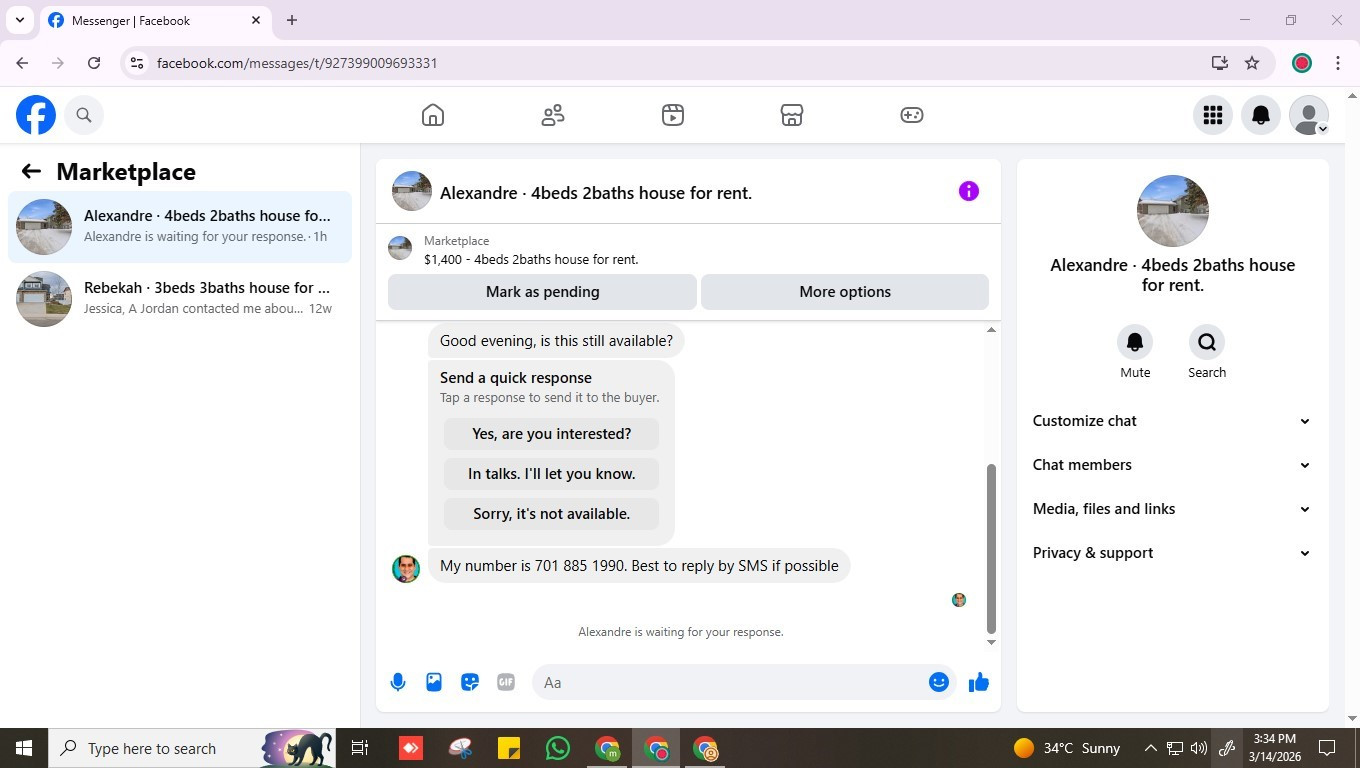Open WhatsApp from the taskbar
1360x768 pixels.
point(558,748)
